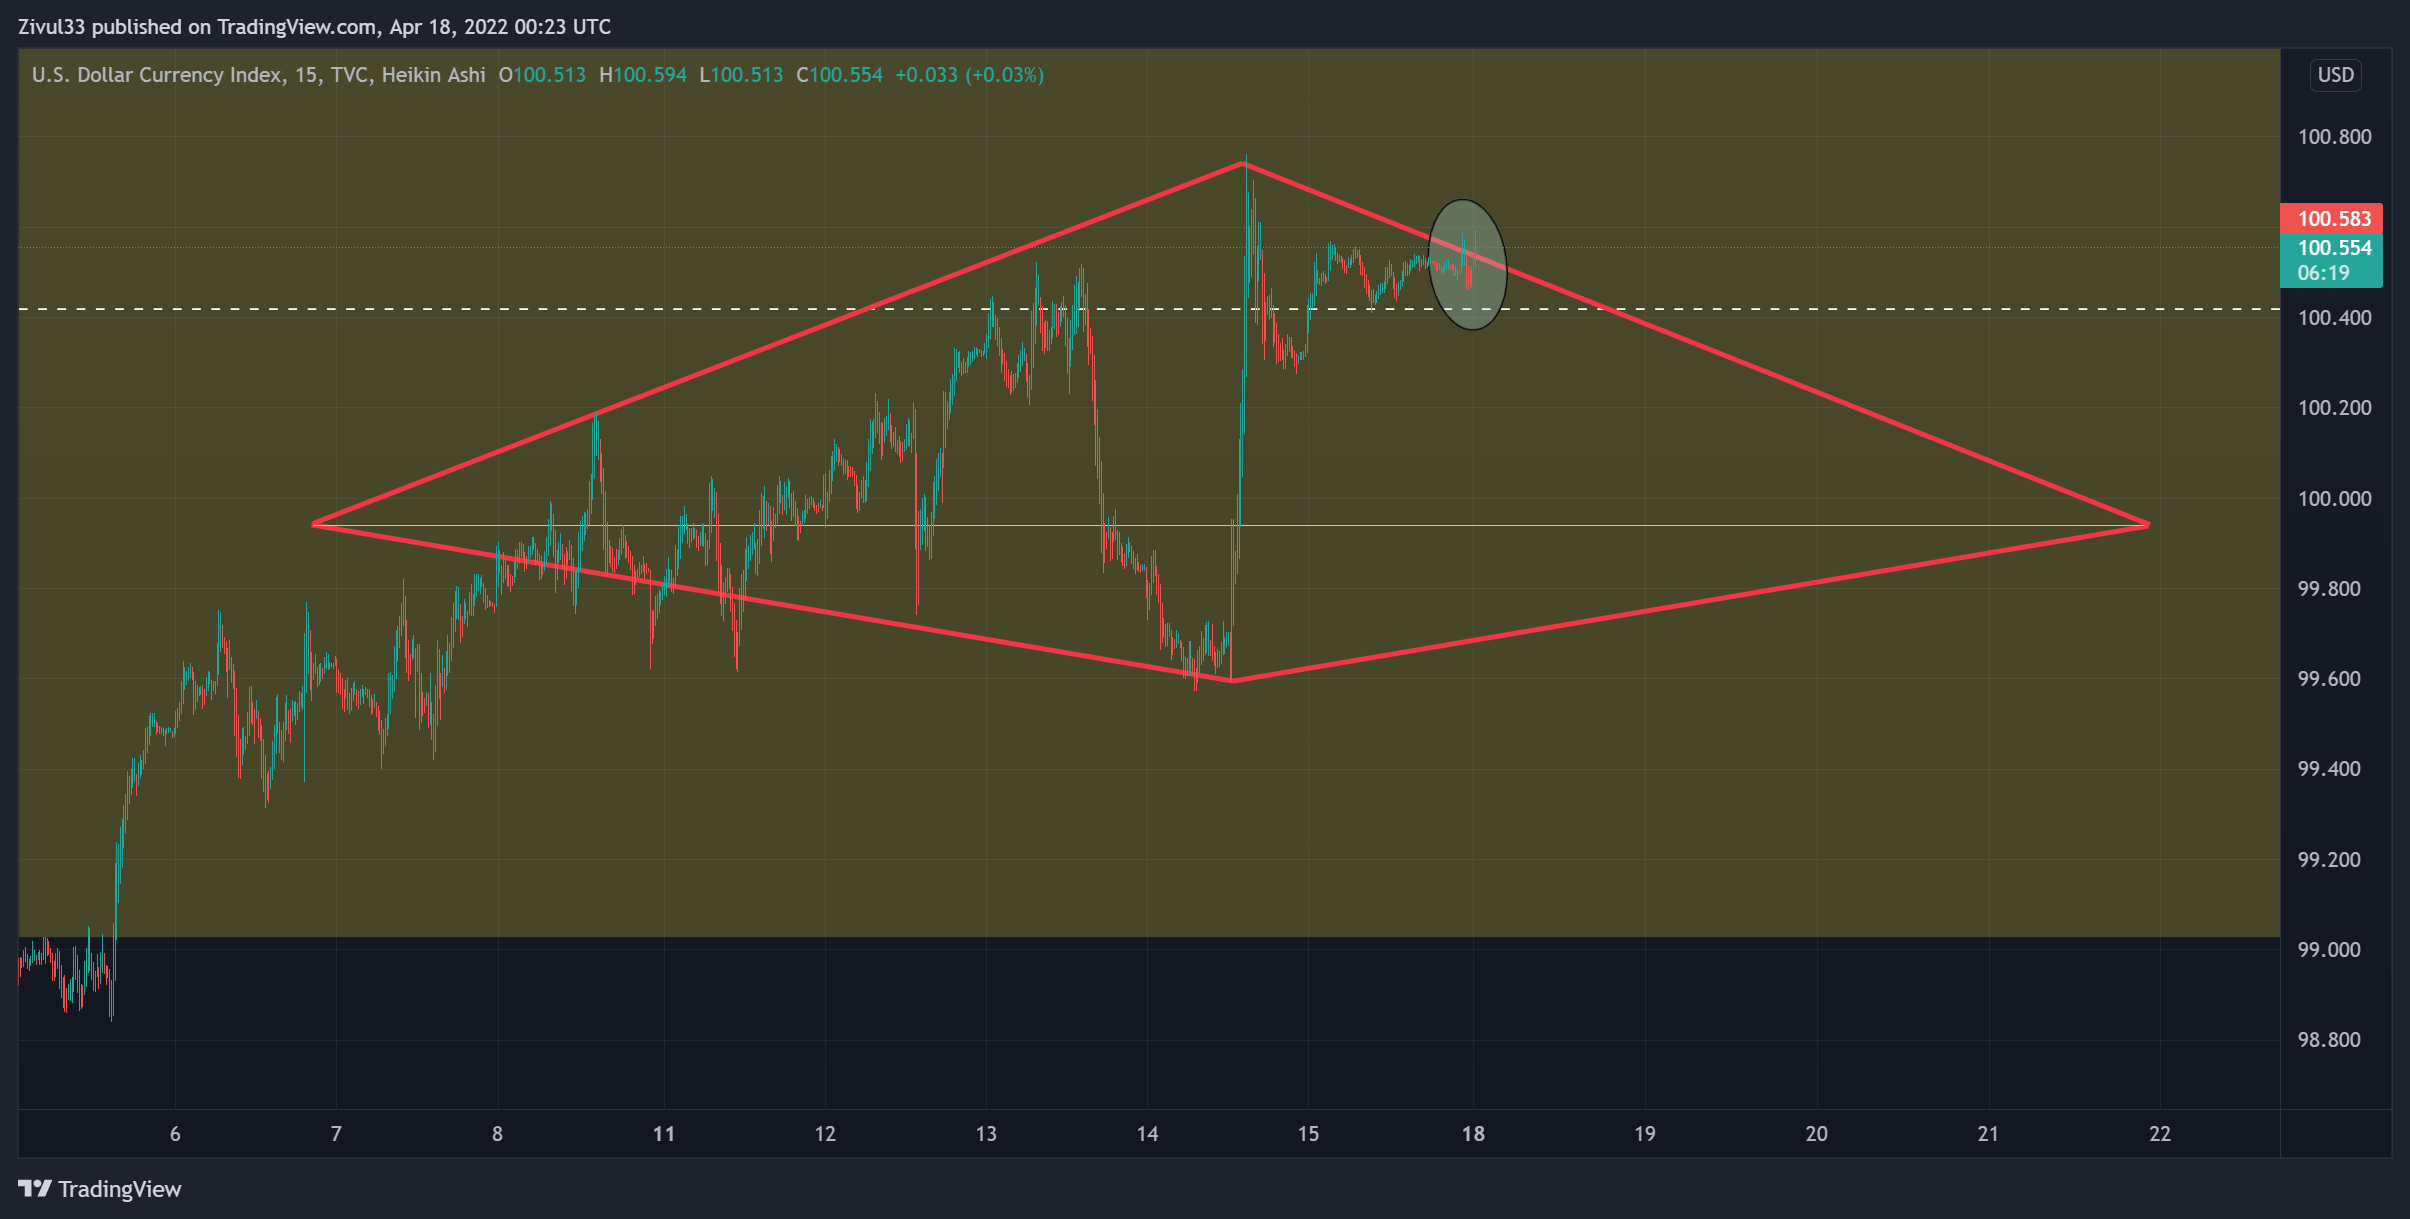This screenshot has height=1219, width=2410.
Task: Click date 19 on the time axis
Action: tap(1645, 1134)
